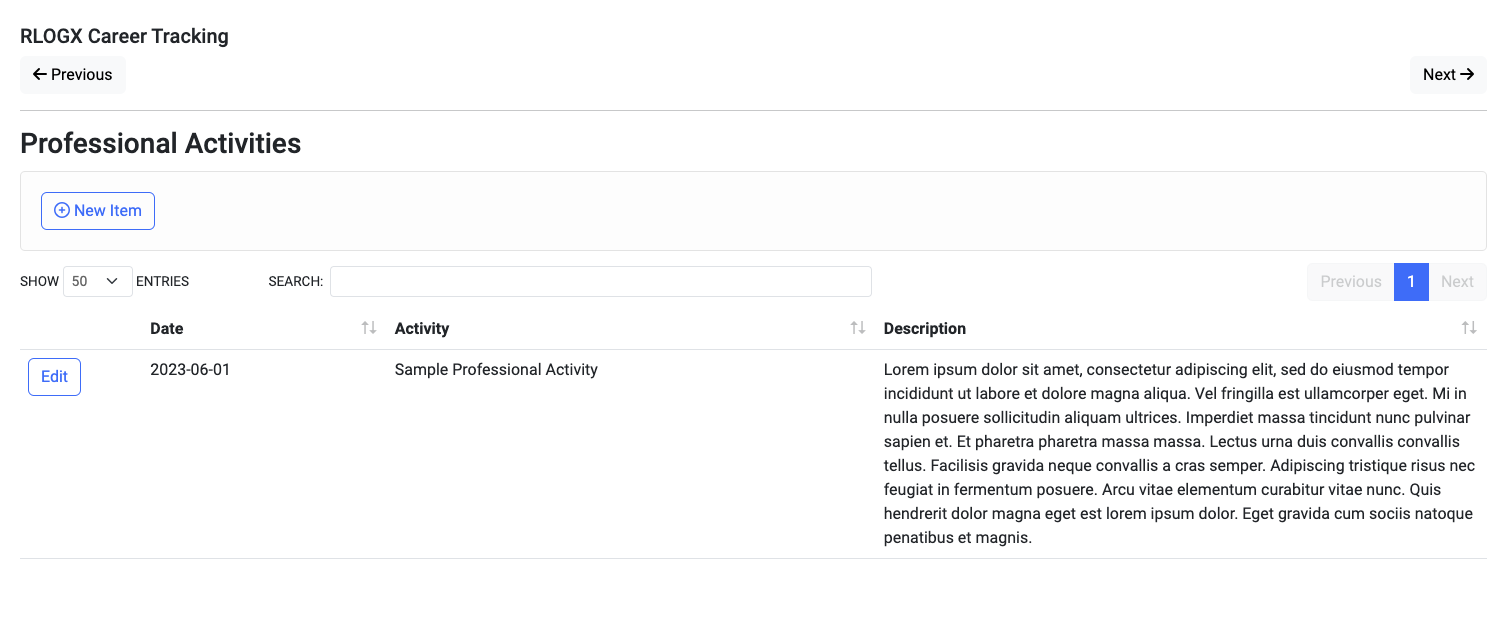Viewport: 1499px width, 633px height.
Task: Click the left arrow icon under the page title
Action: point(40,75)
